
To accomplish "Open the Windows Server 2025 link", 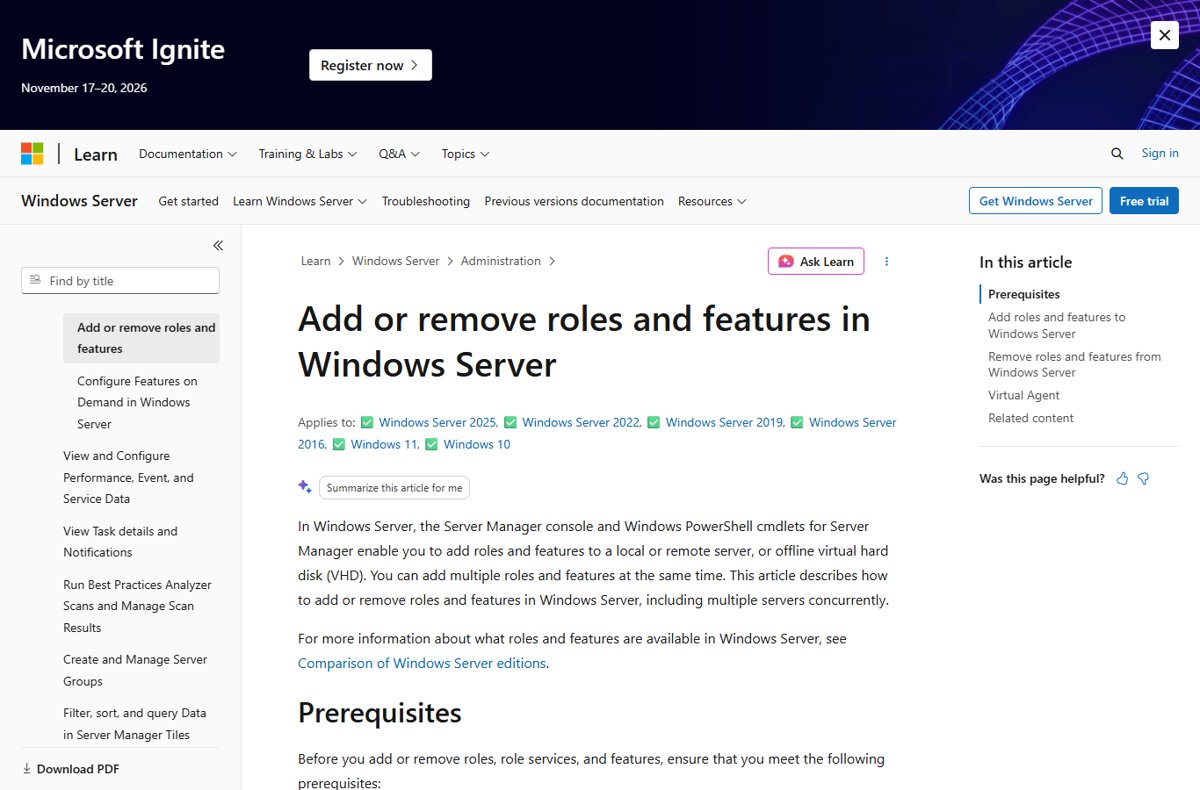I will tap(437, 422).
